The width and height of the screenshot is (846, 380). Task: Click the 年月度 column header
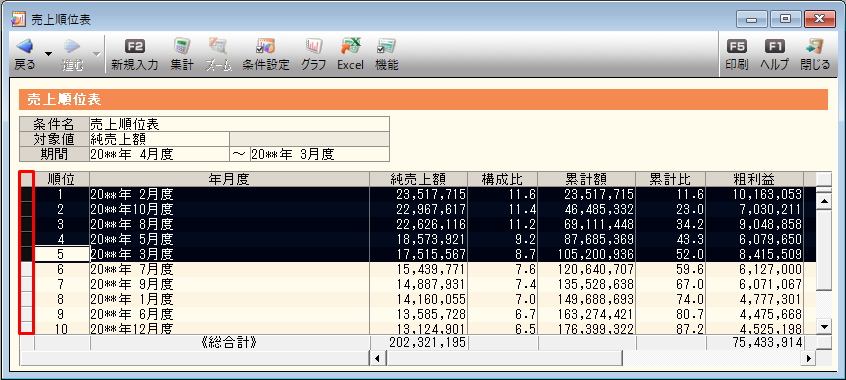pyautogui.click(x=229, y=179)
